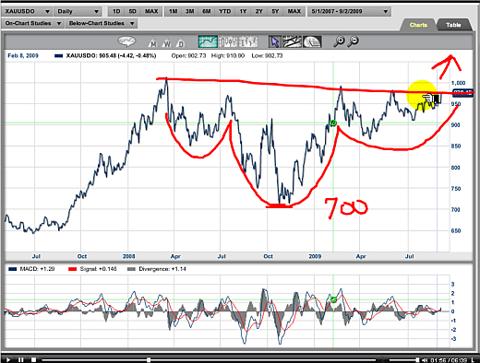Open the XAUUSDO symbol dropdown
Image resolution: width=480 pixels, height=363 pixels.
pos(28,11)
